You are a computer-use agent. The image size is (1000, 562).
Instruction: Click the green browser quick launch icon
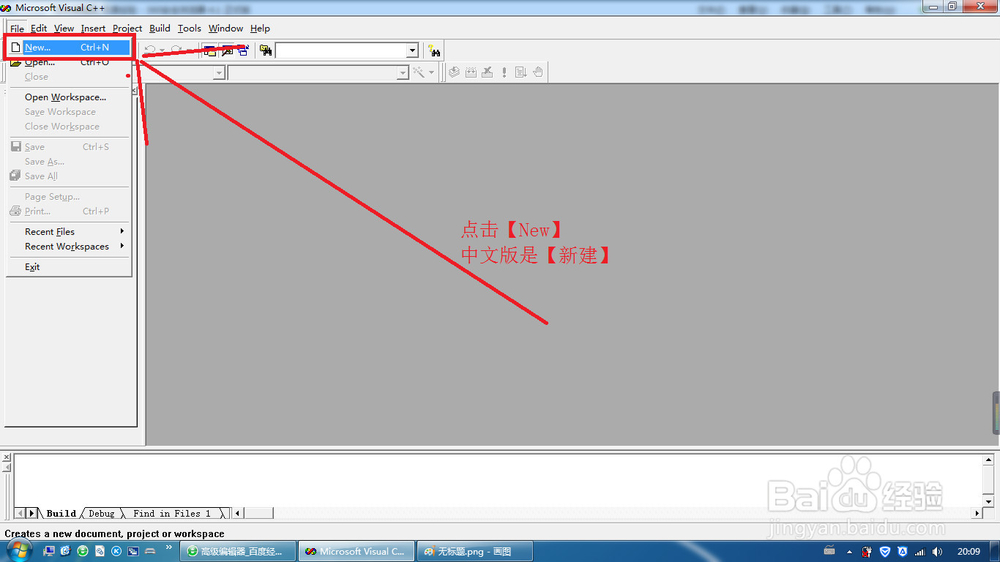82,551
